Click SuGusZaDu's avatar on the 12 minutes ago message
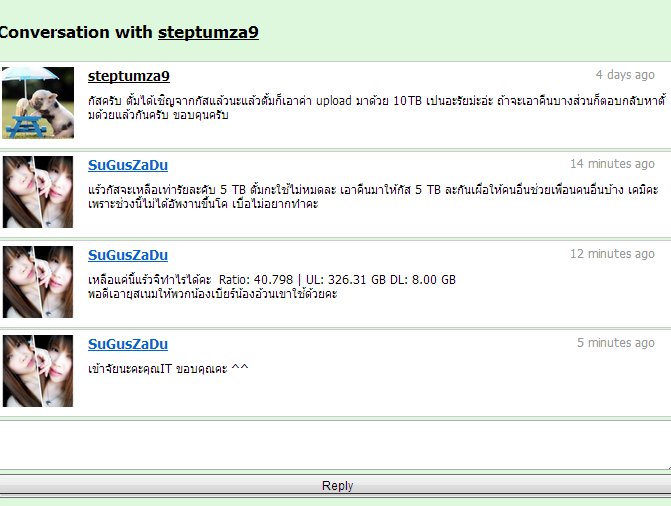671x506 pixels. click(37, 282)
